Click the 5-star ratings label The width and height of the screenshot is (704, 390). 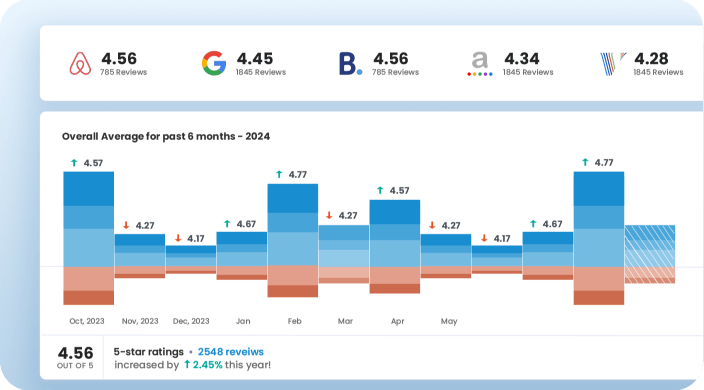149,352
